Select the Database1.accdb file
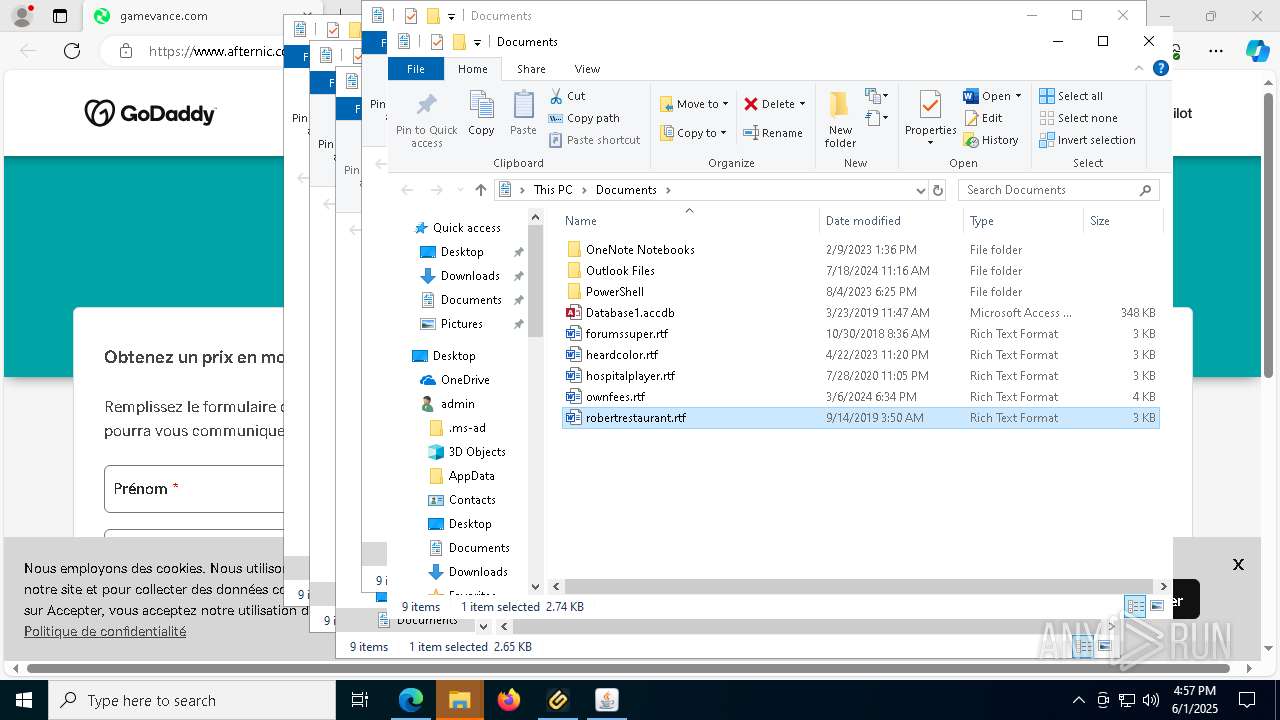The width and height of the screenshot is (1280, 720). tap(630, 313)
